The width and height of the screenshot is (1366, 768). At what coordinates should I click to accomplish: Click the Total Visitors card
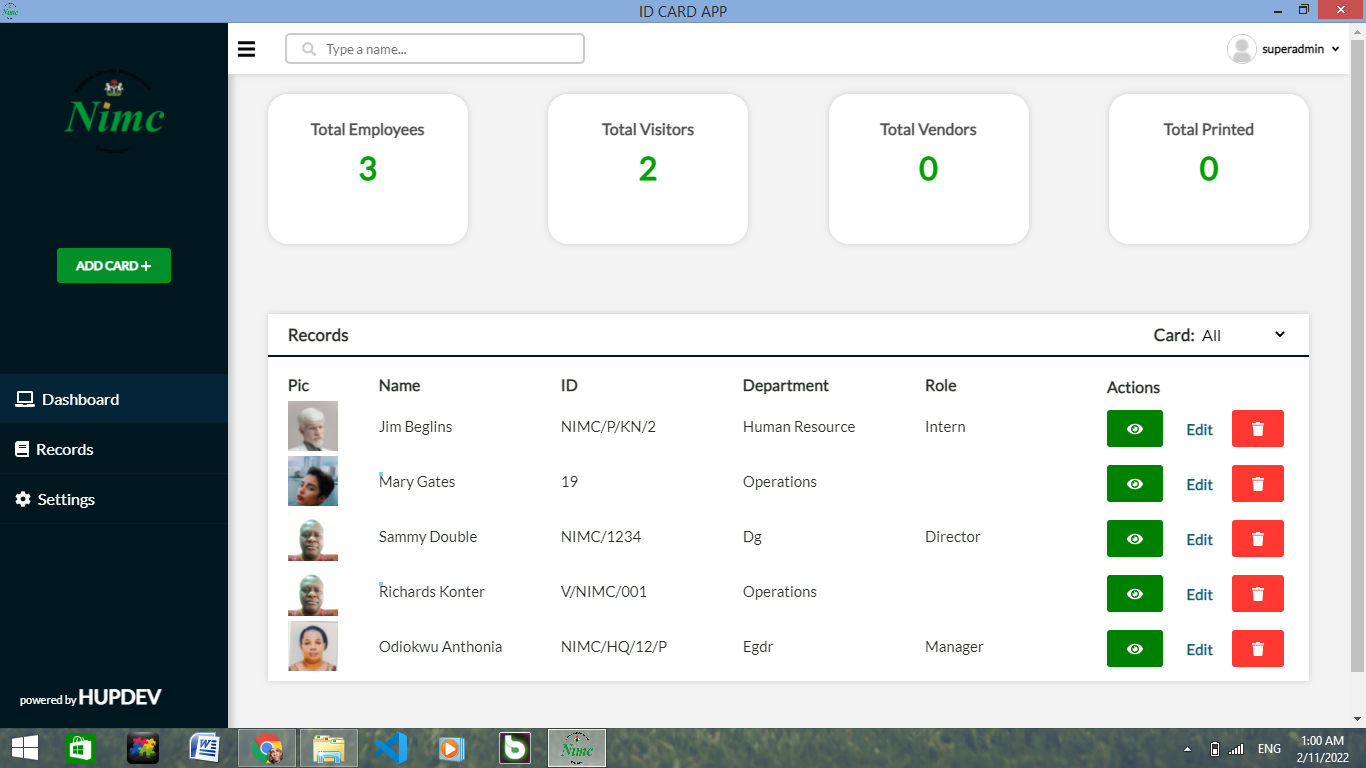click(648, 169)
